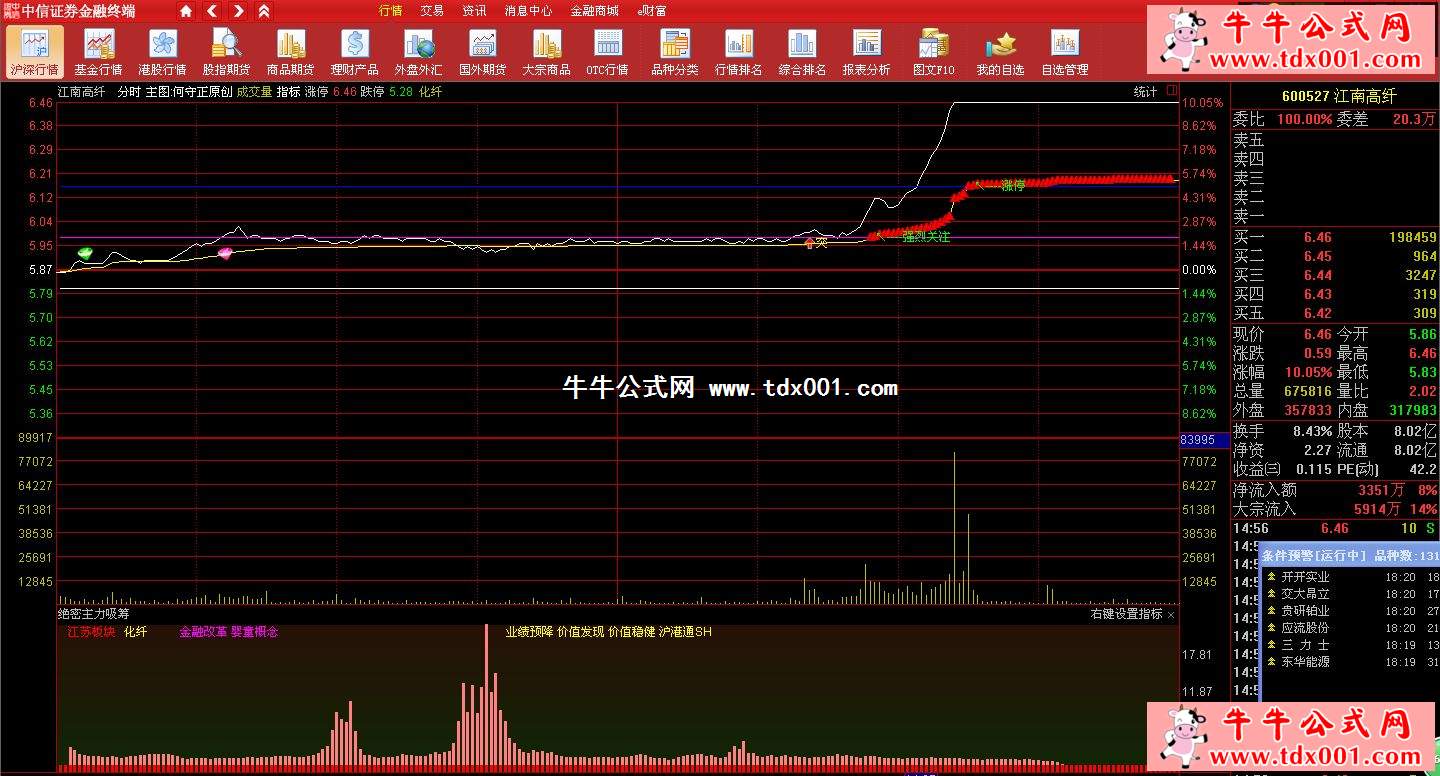Select the 江苏板块 tag

92,632
